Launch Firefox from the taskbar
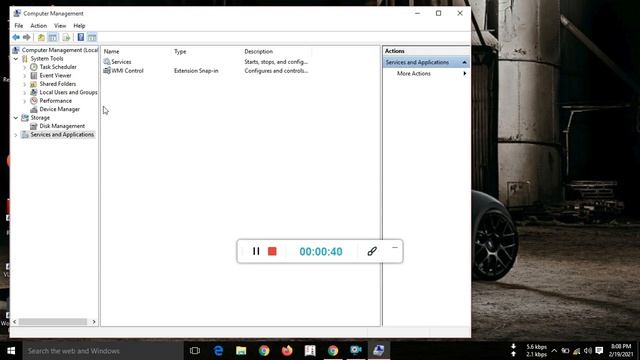The width and height of the screenshot is (640, 360). pos(287,351)
